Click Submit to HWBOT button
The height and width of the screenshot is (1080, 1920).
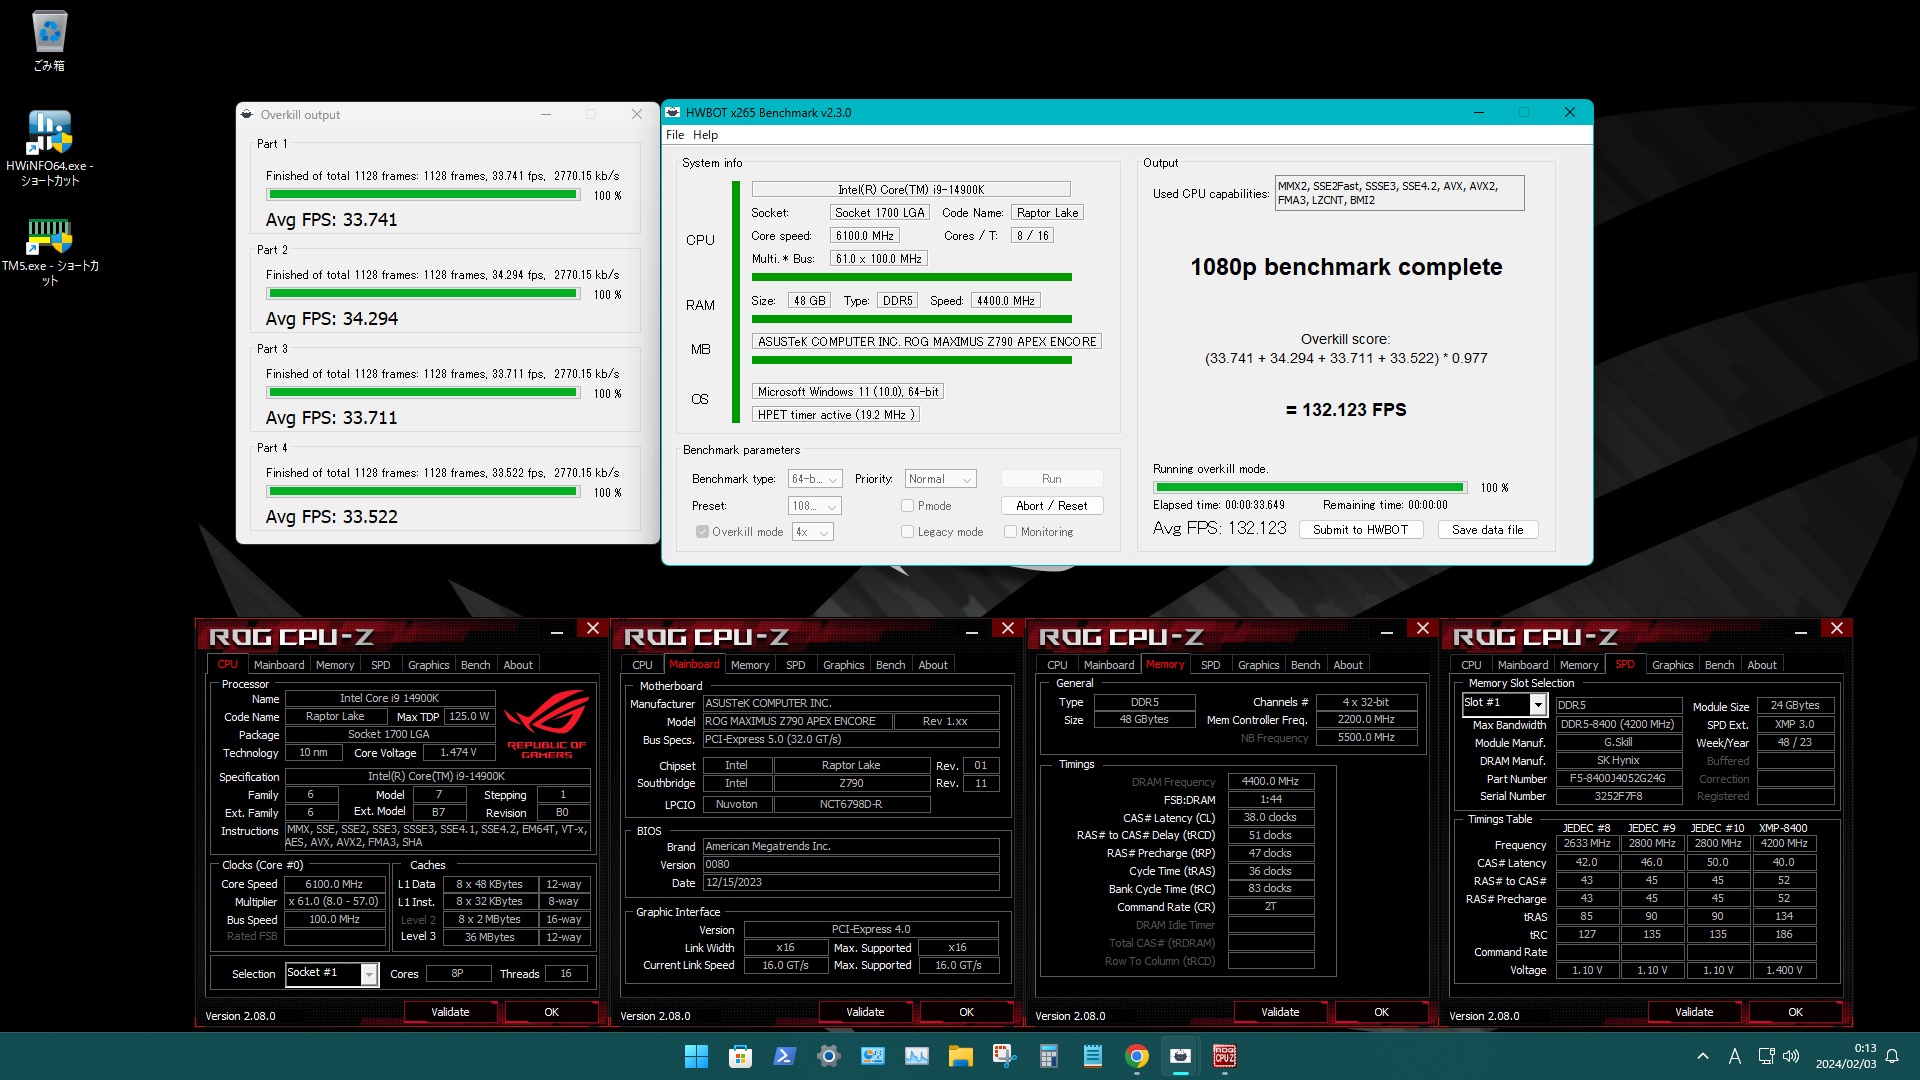coord(1360,530)
